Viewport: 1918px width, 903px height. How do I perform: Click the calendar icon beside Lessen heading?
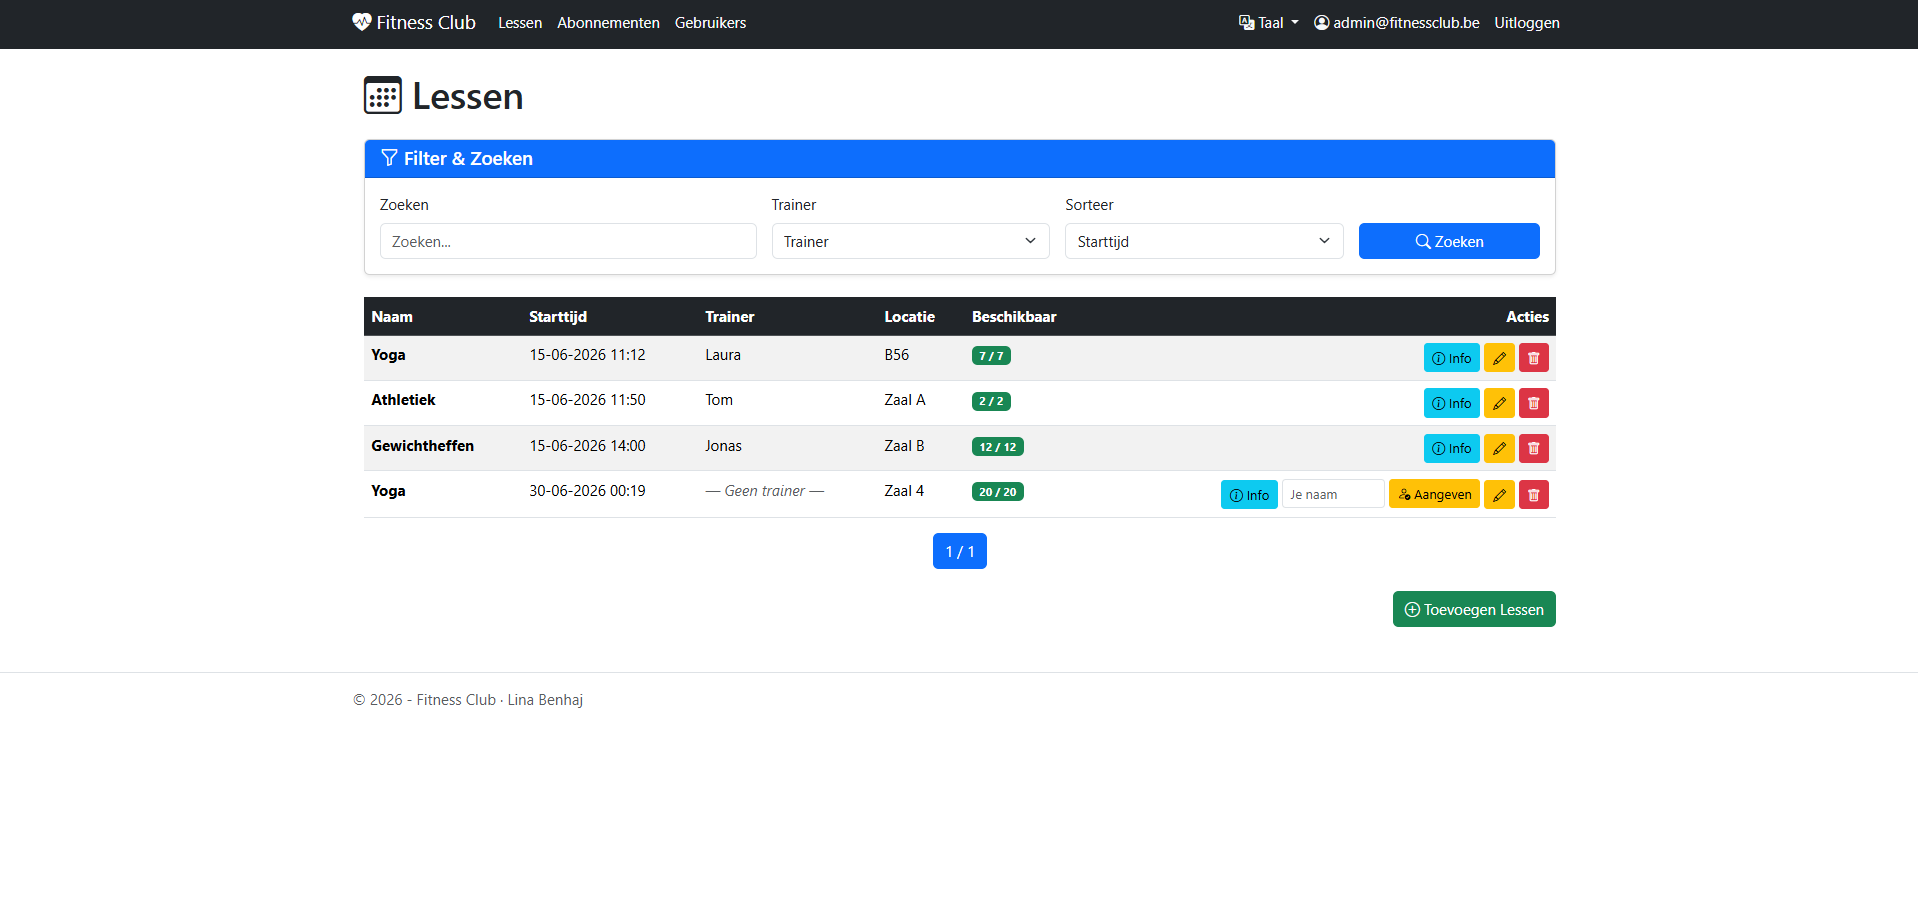383,96
